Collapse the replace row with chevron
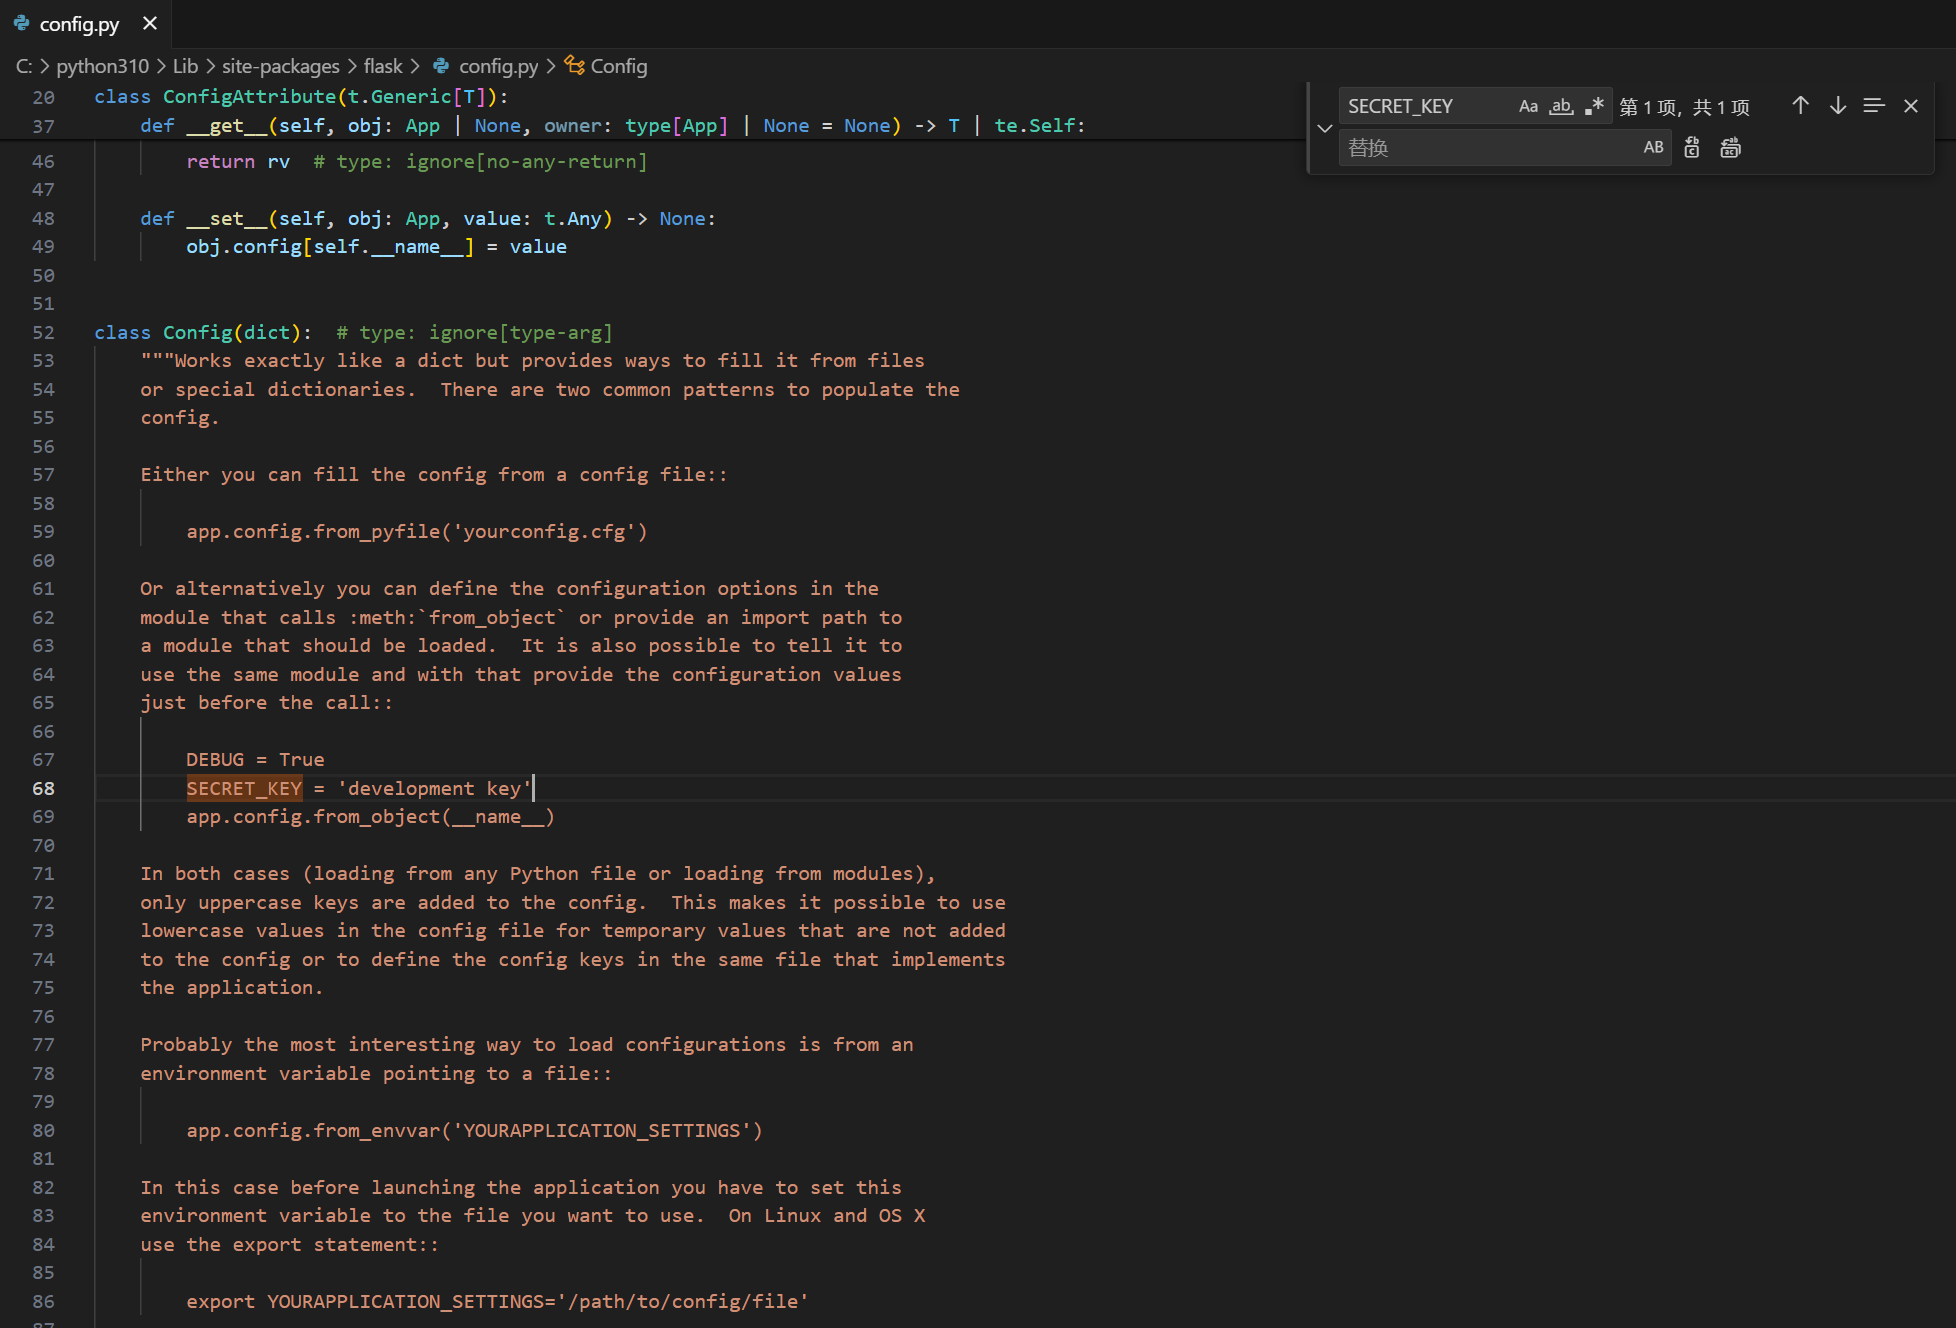1956x1328 pixels. (1324, 128)
